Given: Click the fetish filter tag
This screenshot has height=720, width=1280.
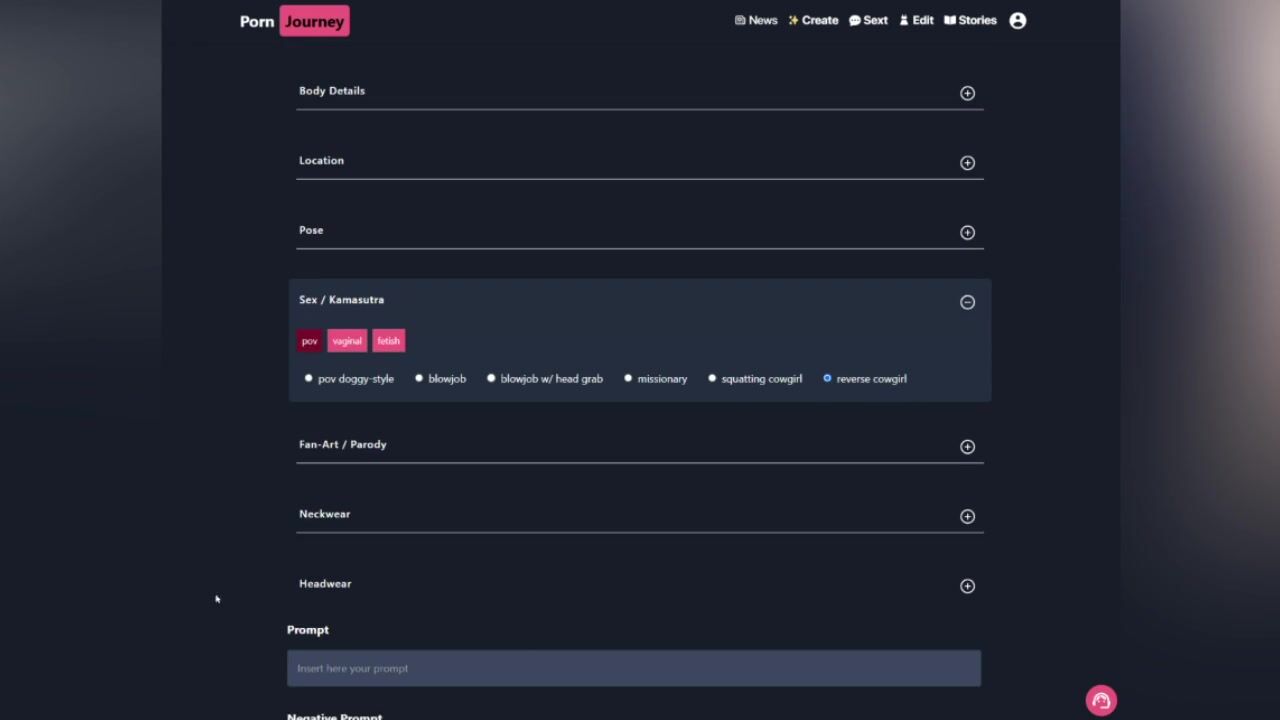Looking at the screenshot, I should (x=388, y=341).
